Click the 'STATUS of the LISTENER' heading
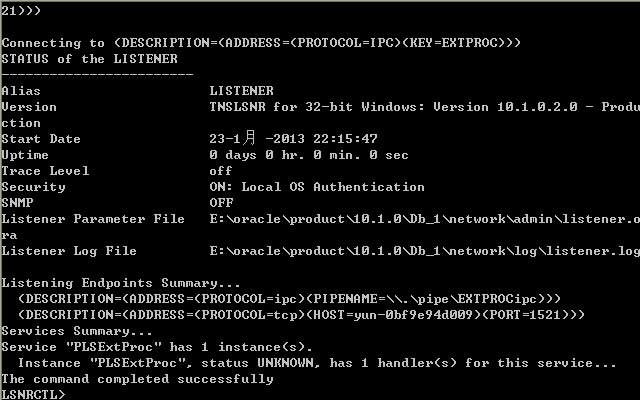 coord(89,59)
